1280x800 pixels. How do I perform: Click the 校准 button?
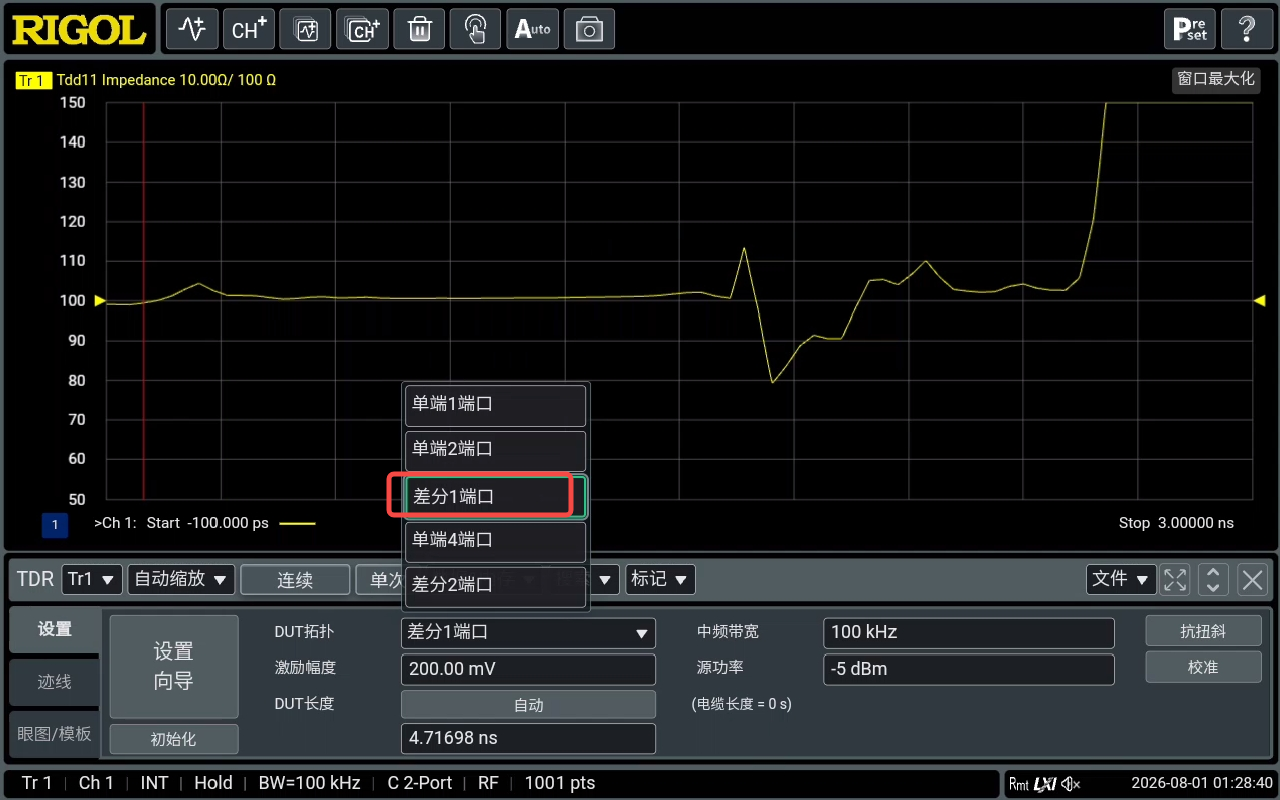click(1203, 667)
